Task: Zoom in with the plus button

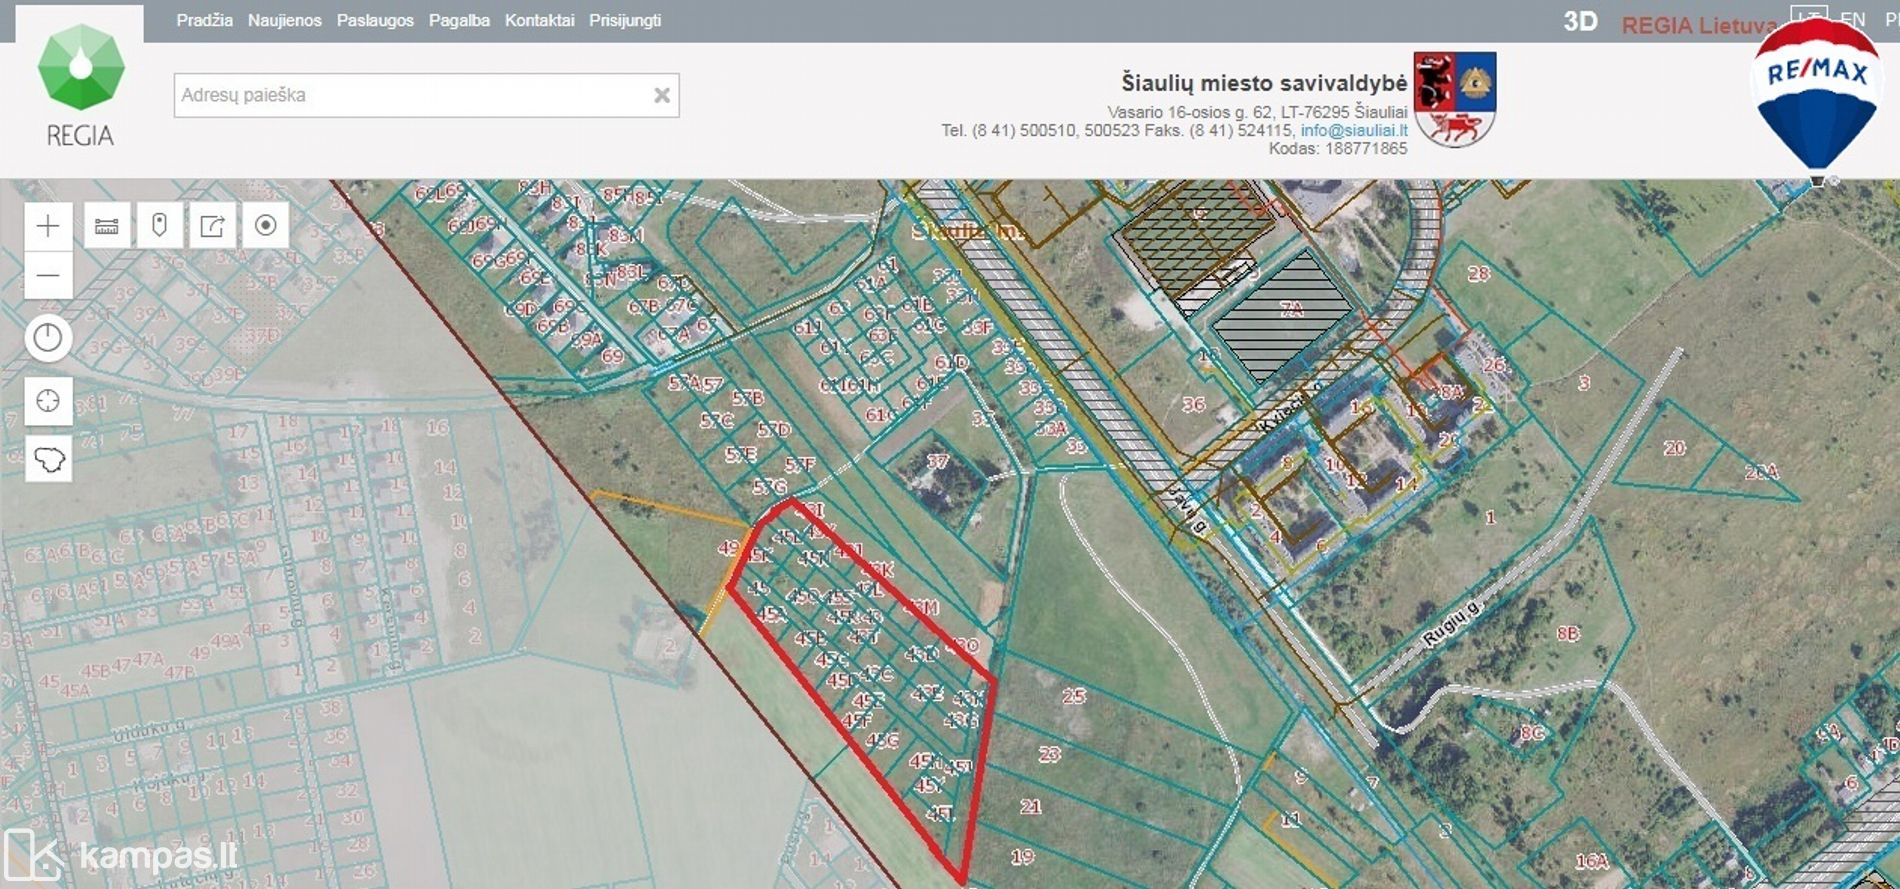Action: point(48,225)
